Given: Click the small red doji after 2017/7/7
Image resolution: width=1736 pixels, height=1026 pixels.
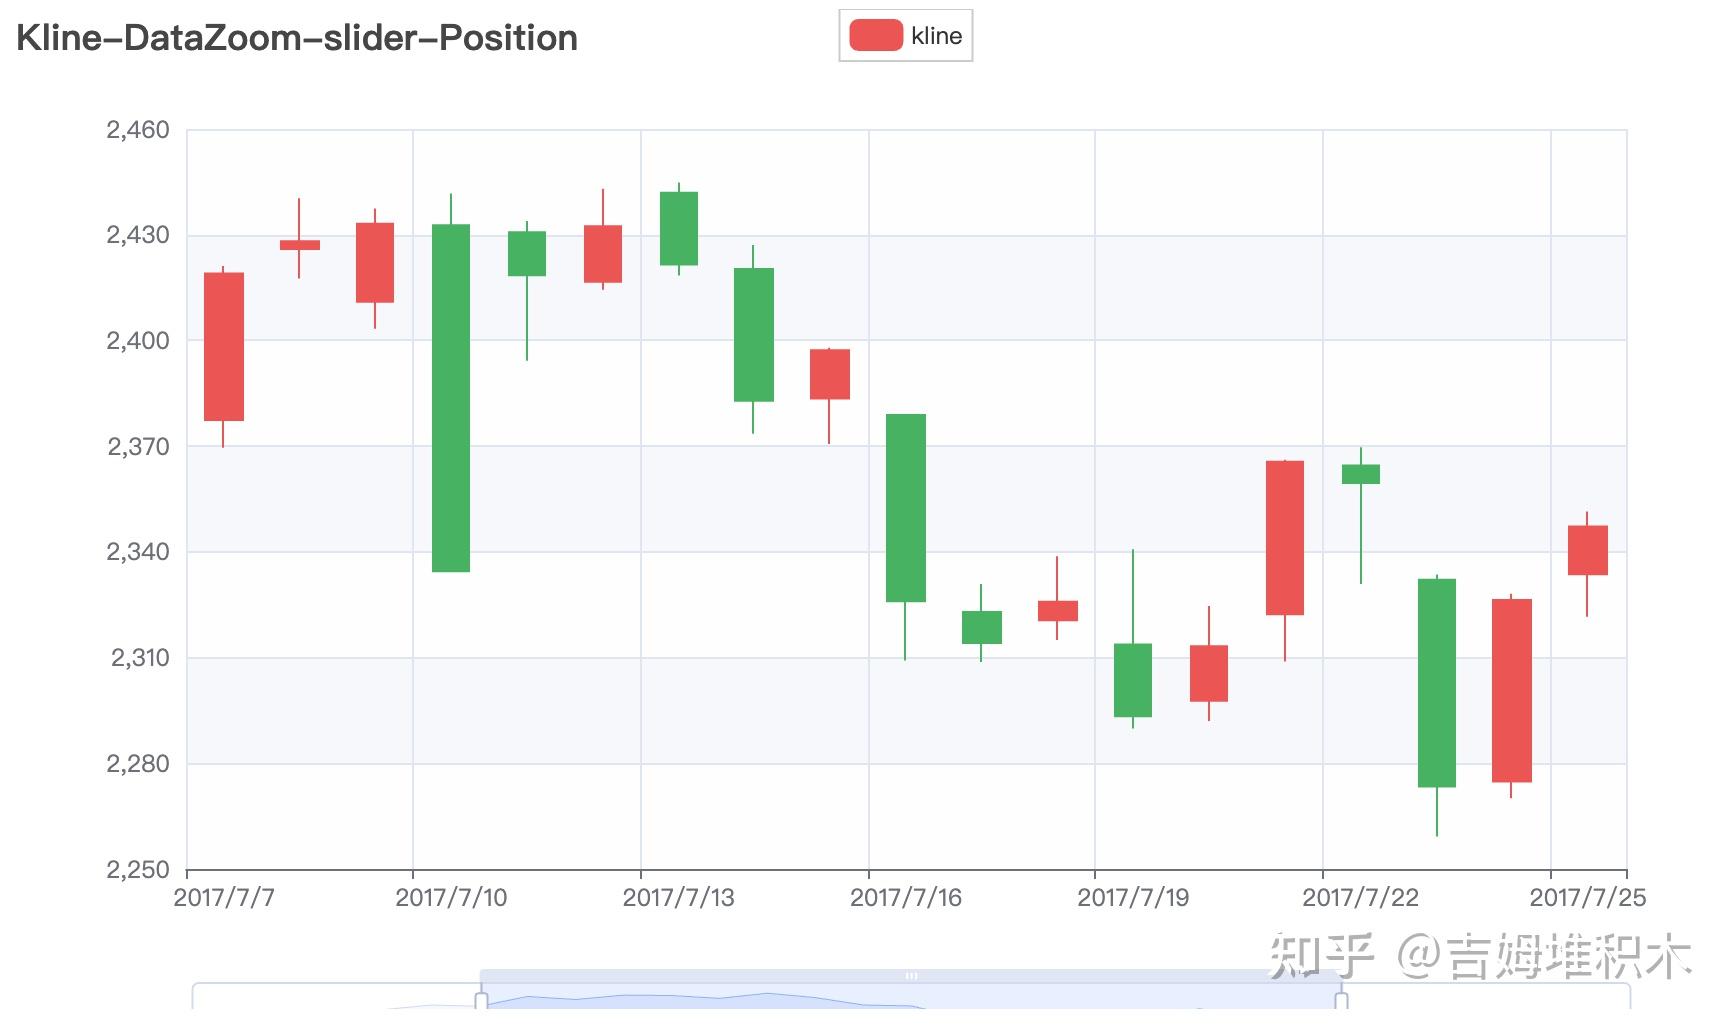Looking at the screenshot, I should pos(298,243).
